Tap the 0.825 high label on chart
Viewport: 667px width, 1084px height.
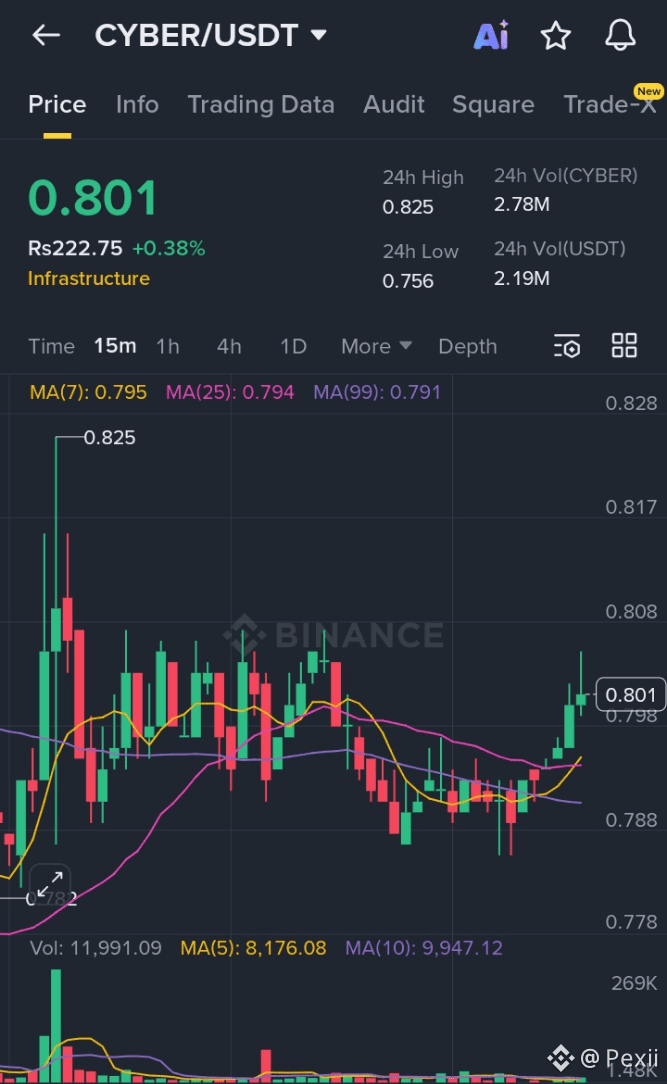point(109,438)
